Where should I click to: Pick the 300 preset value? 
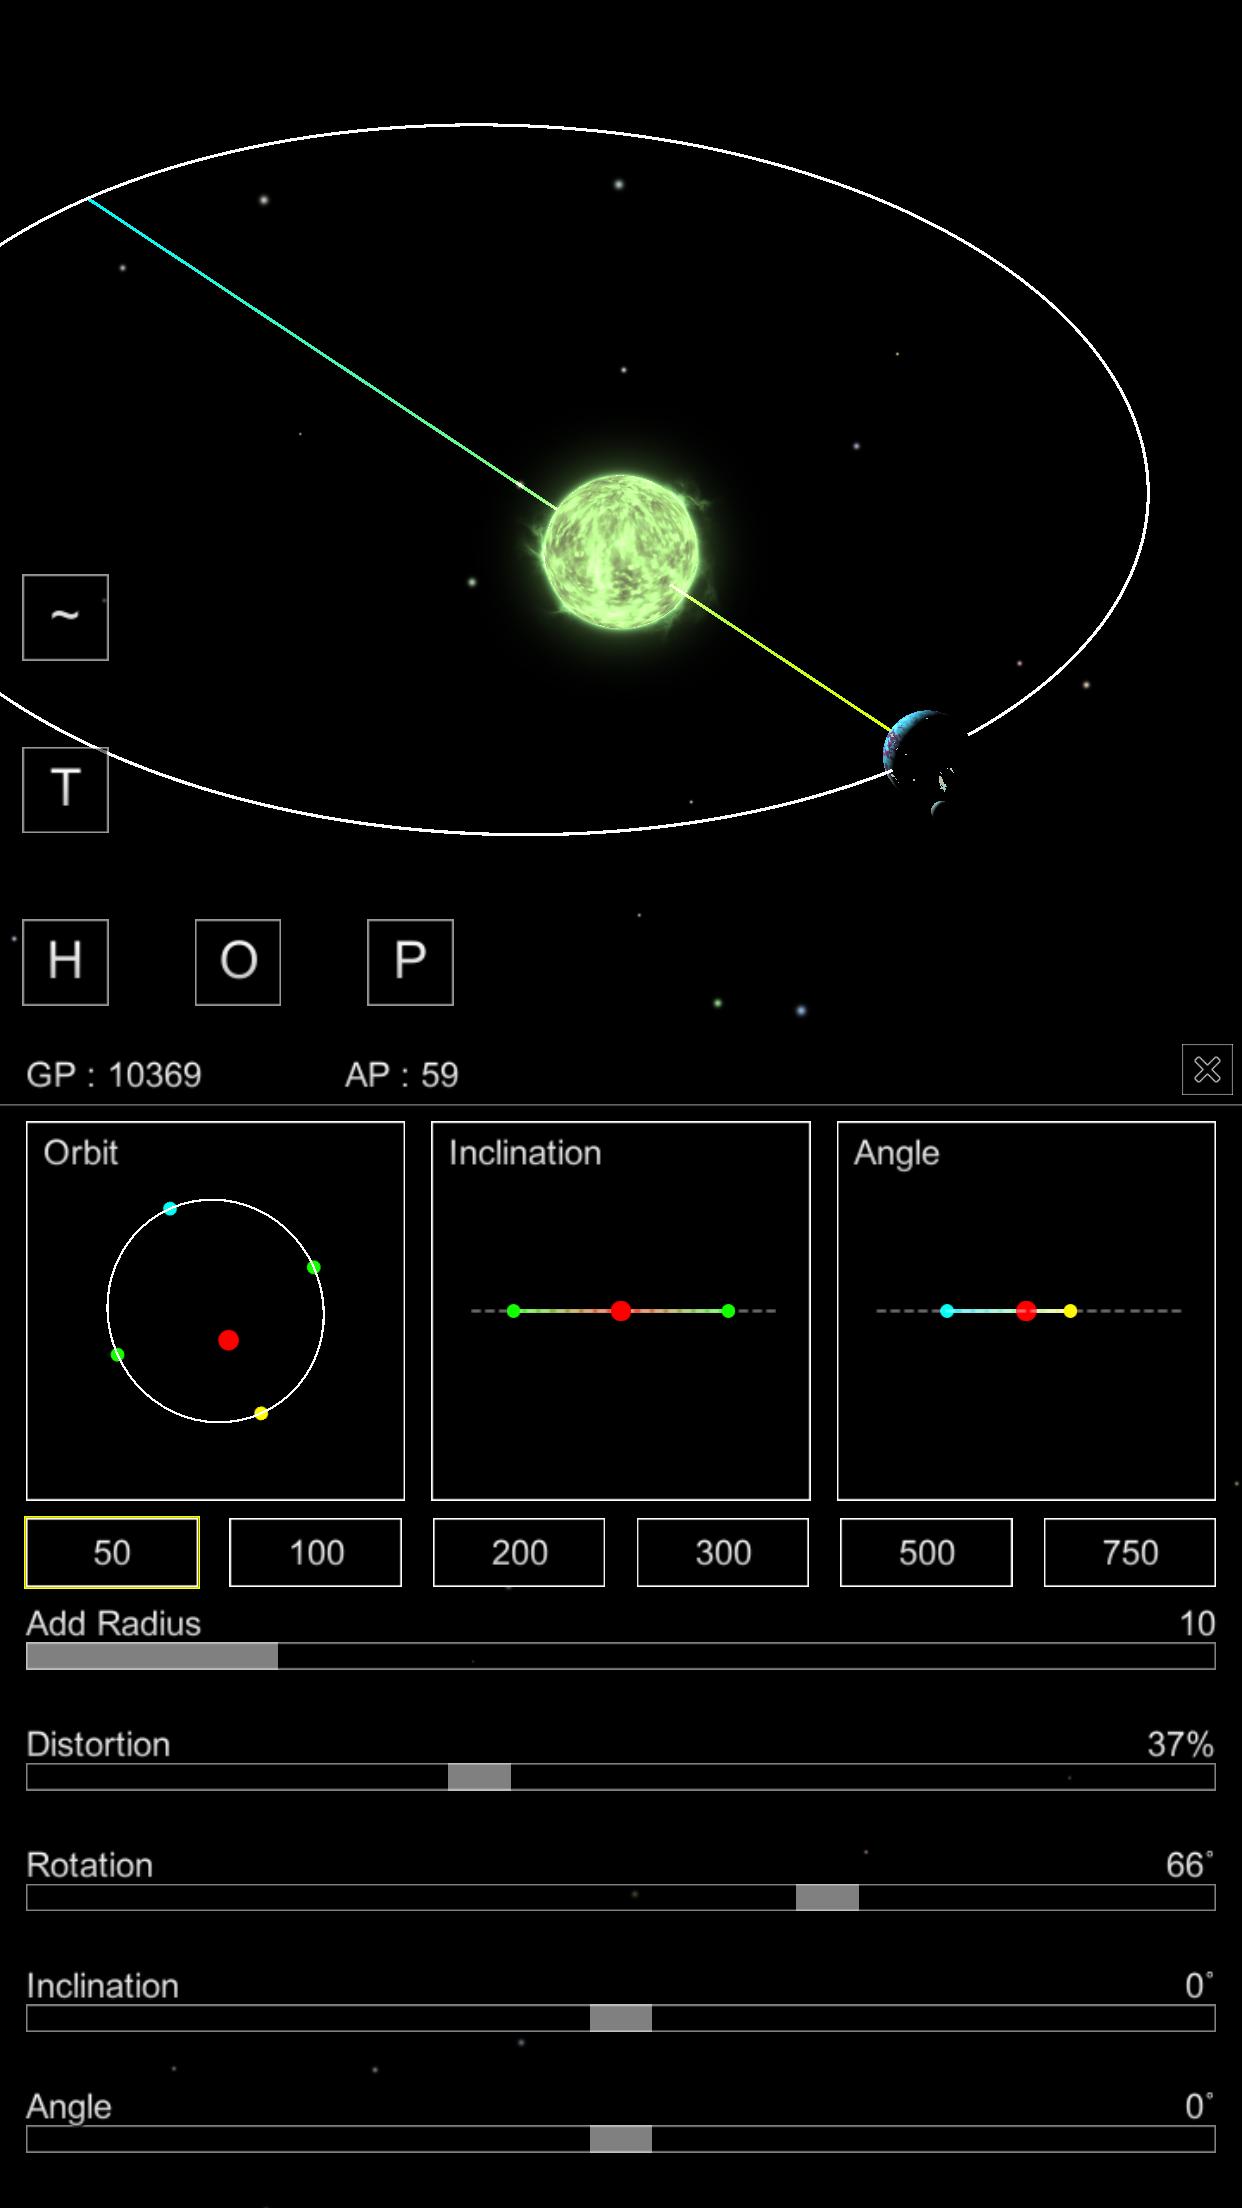click(x=723, y=1552)
